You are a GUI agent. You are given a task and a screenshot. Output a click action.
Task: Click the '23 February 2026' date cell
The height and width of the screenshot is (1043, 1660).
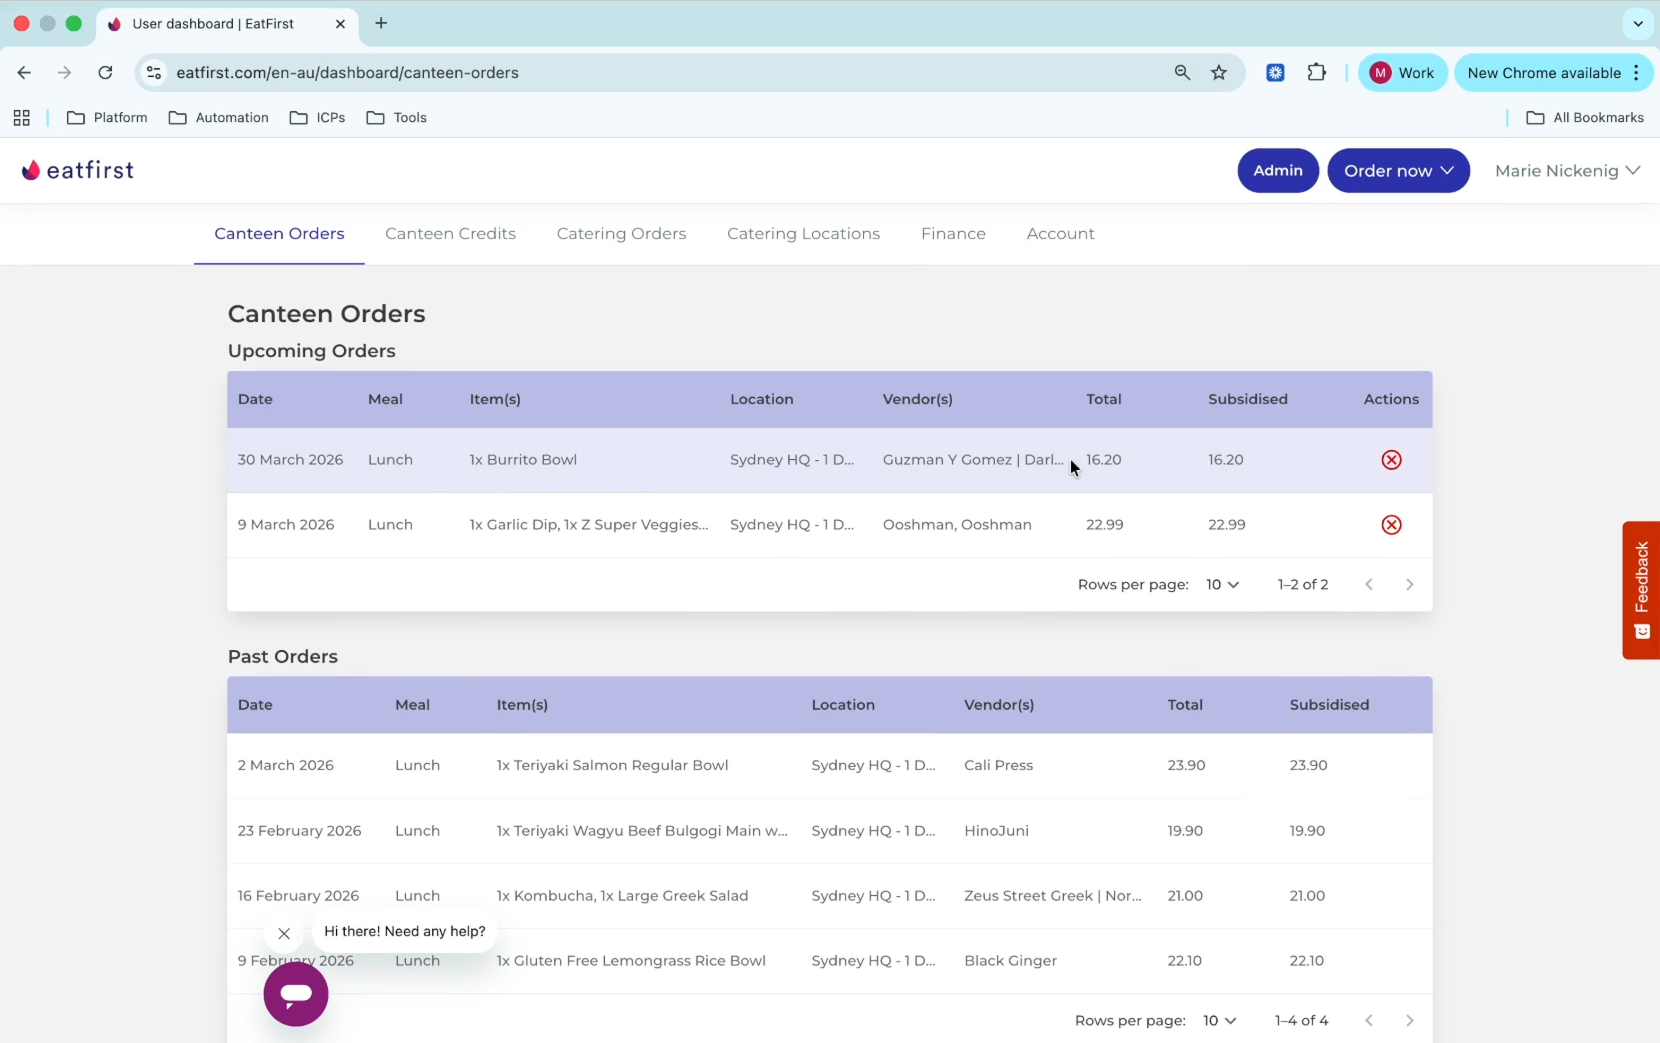point(299,831)
